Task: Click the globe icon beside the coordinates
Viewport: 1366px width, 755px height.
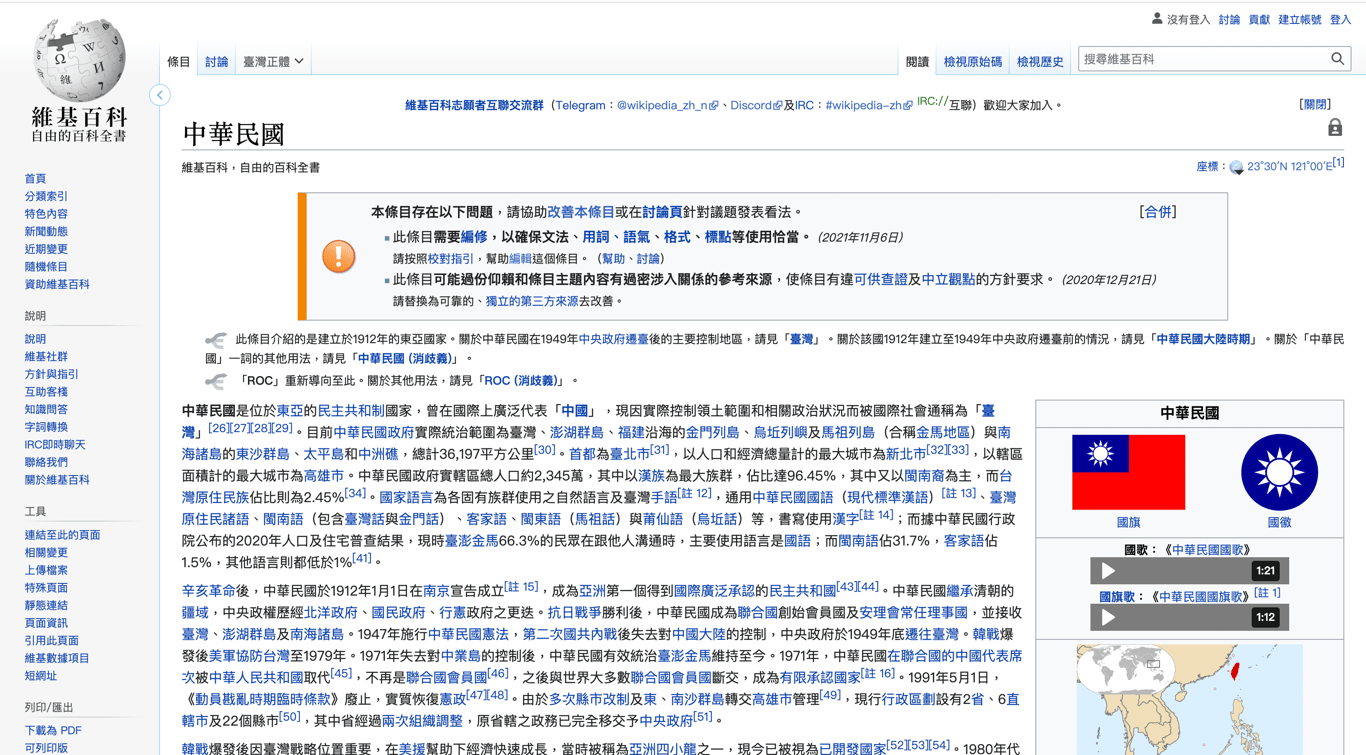Action: (1236, 167)
